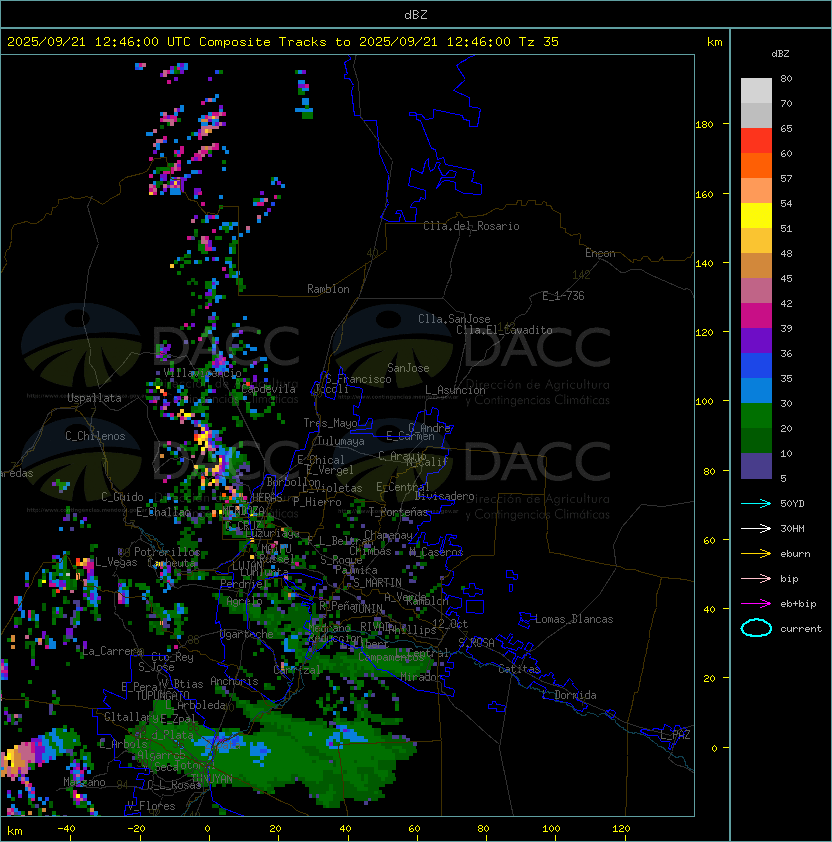Screen dimensions: 832x842
Task: Select the 160 km vertical axis tick label
Action: pyautogui.click(x=704, y=194)
